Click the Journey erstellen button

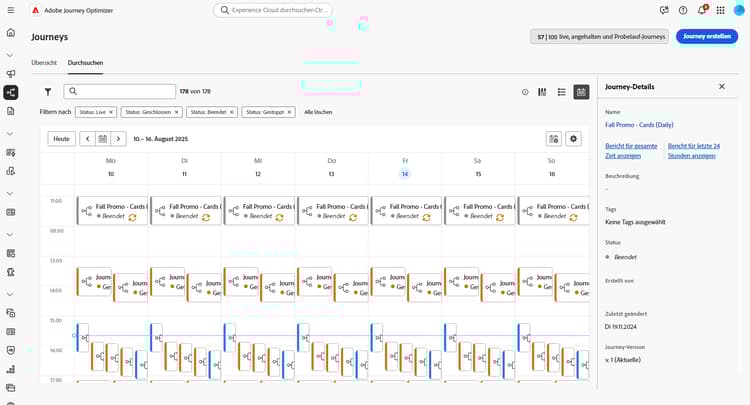(x=707, y=36)
